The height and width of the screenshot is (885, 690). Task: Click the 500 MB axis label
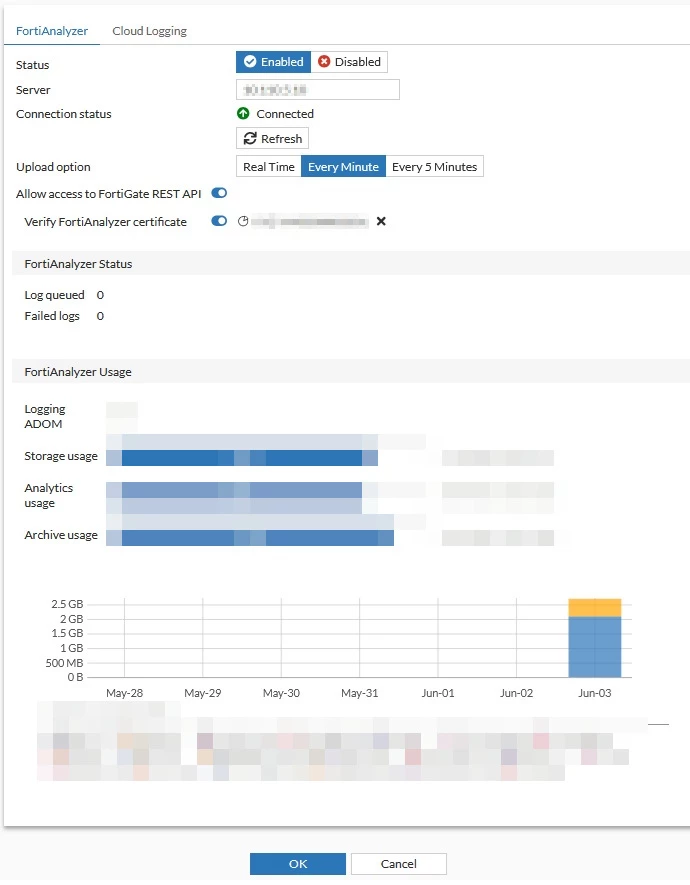pos(64,663)
